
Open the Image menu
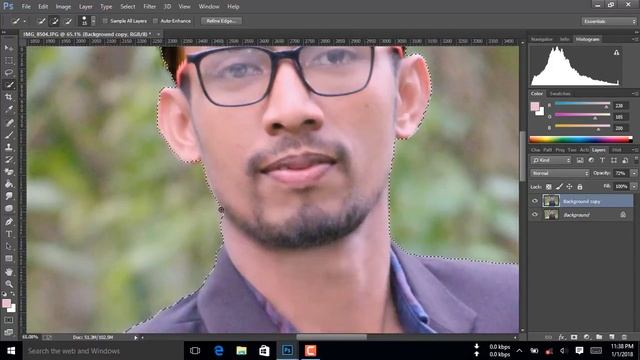[x=63, y=7]
